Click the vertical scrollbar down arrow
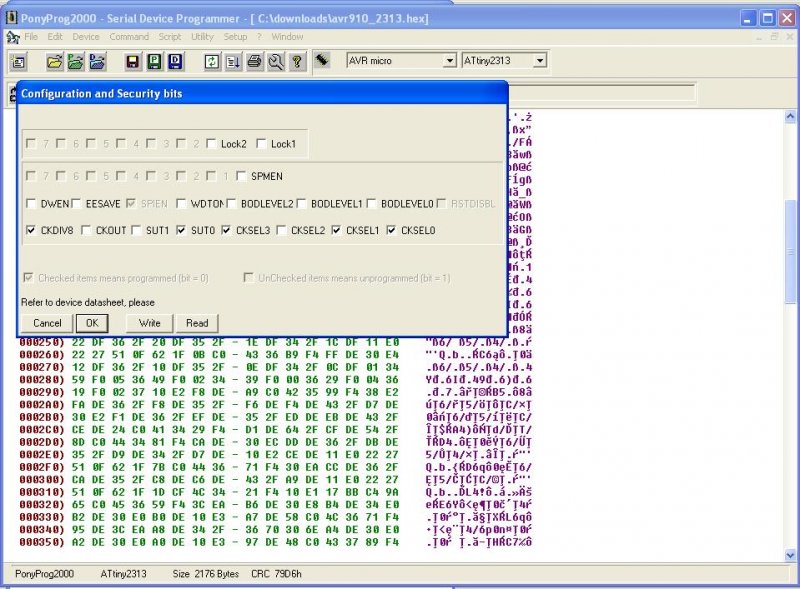800x589 pixels. 790,555
